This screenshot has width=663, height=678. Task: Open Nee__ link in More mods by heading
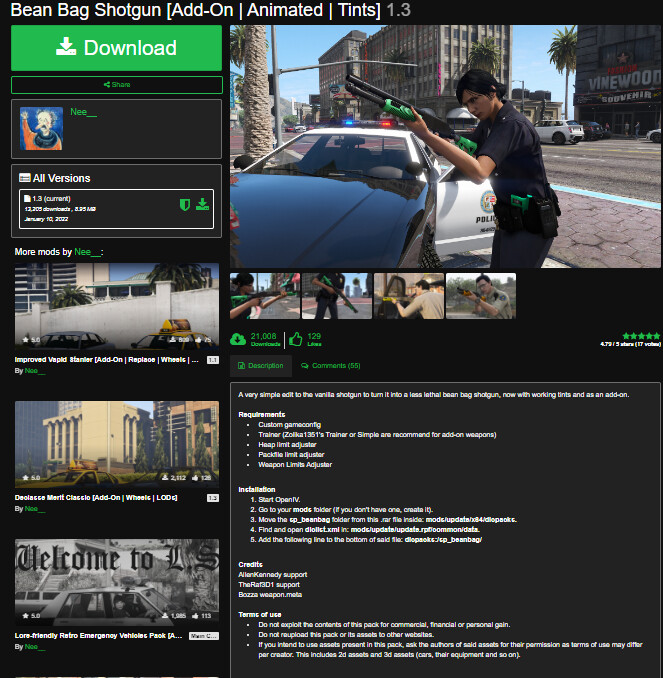(87, 252)
